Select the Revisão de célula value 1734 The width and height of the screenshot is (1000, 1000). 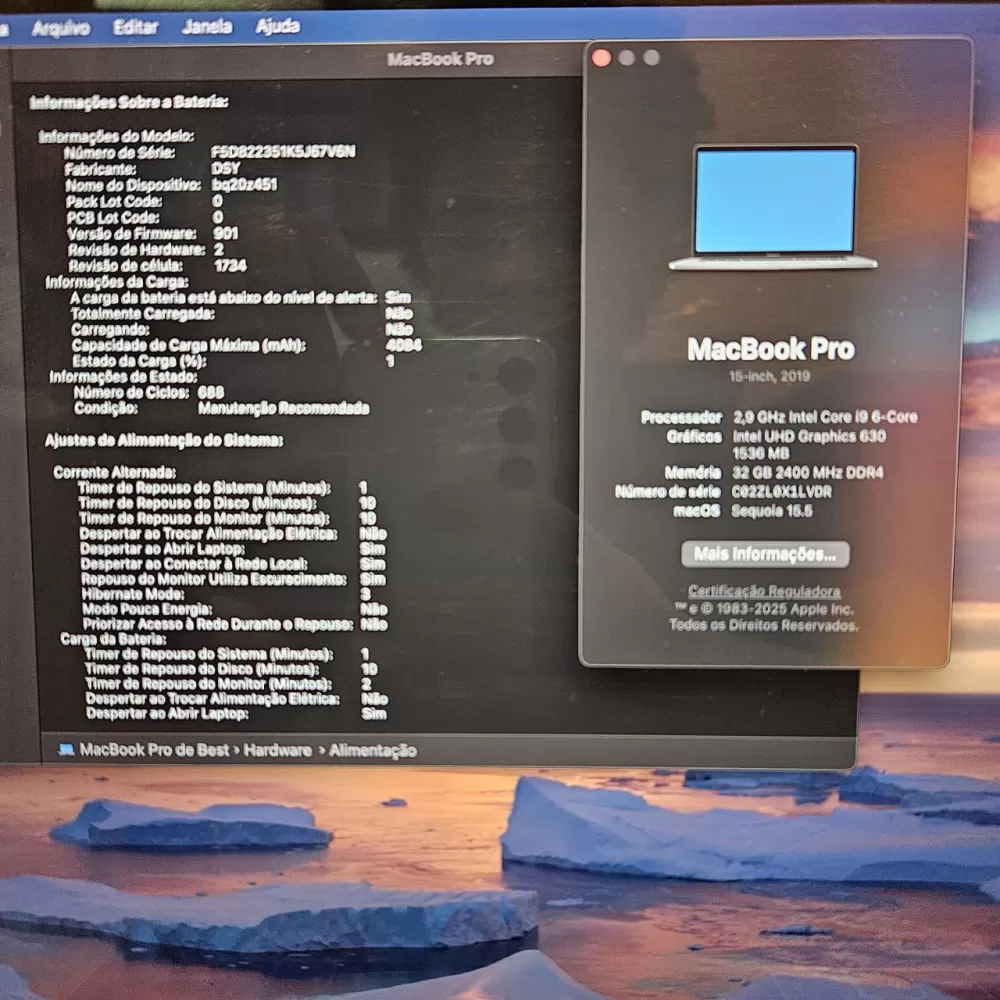230,265
